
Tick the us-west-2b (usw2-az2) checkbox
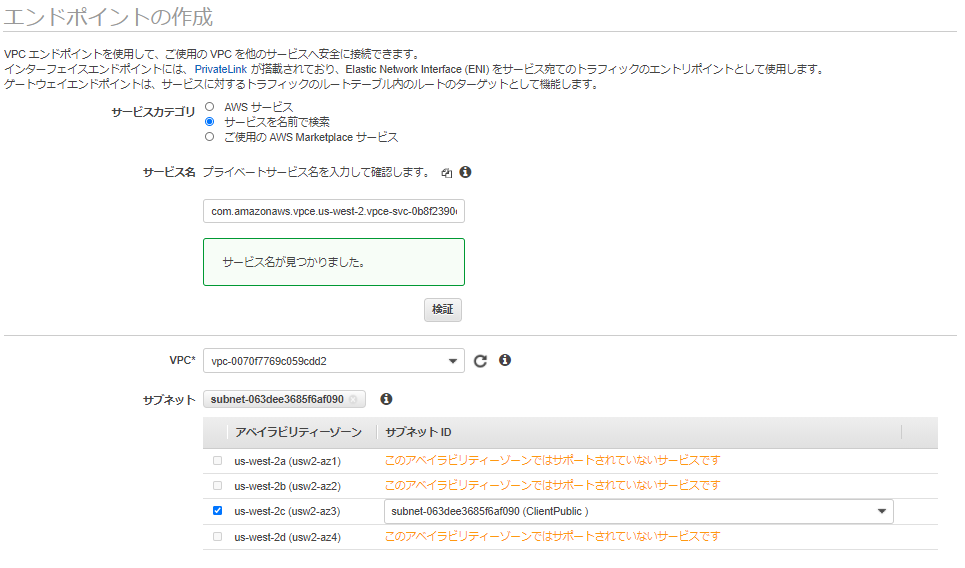(x=217, y=486)
